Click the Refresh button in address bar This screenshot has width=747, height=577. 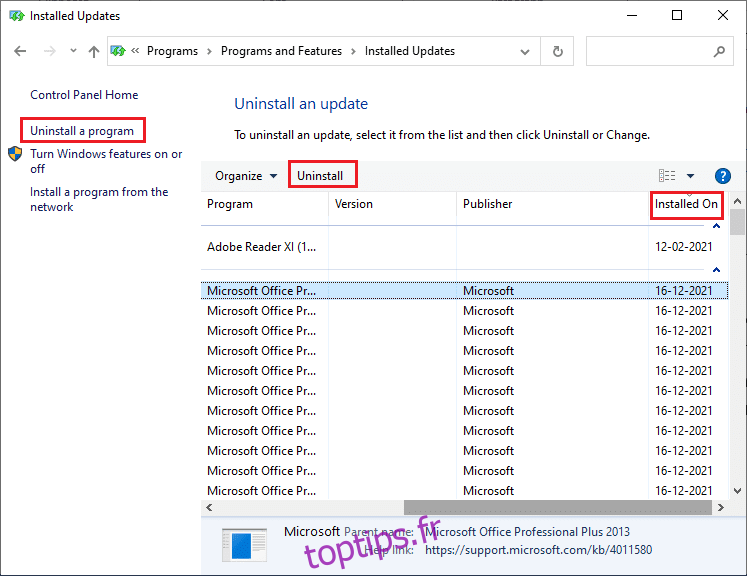point(557,51)
